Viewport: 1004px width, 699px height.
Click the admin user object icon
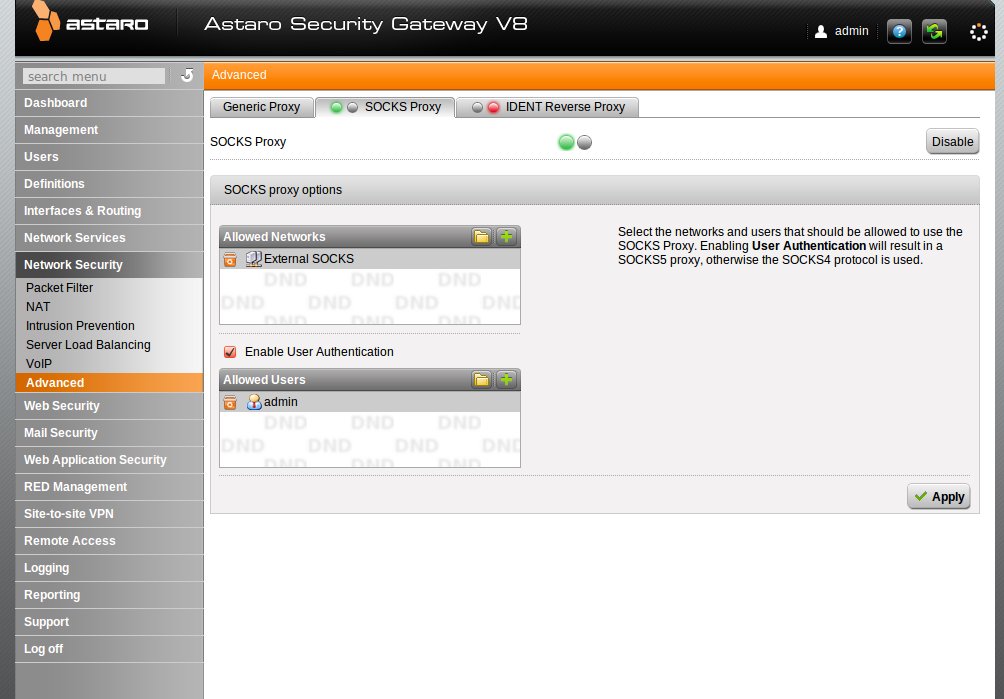[254, 402]
